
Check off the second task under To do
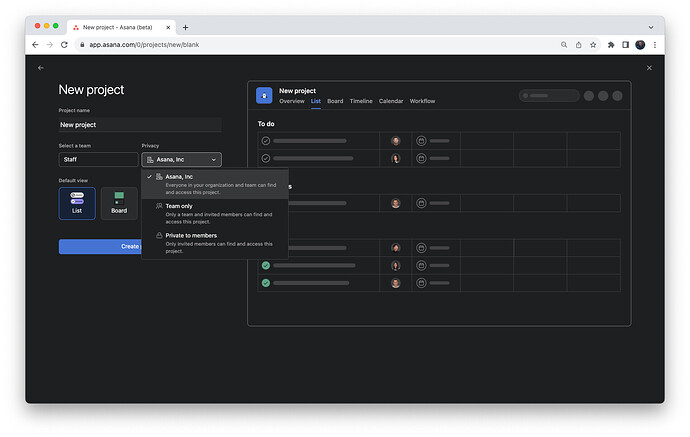(266, 158)
